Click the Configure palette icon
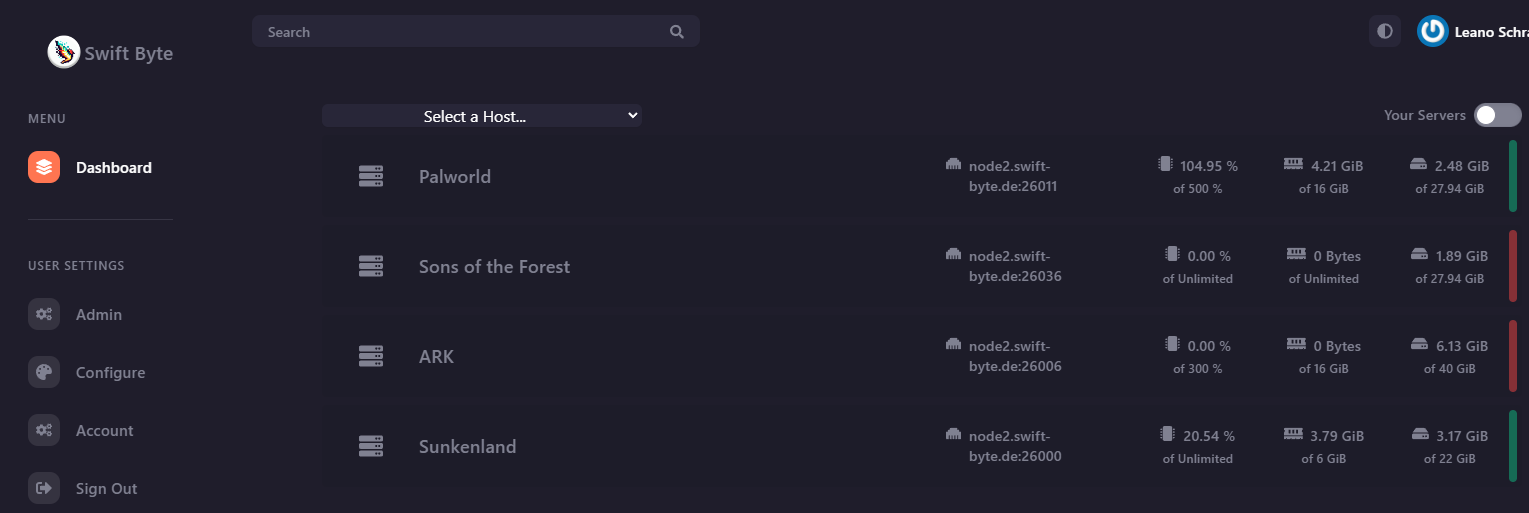 tap(44, 373)
